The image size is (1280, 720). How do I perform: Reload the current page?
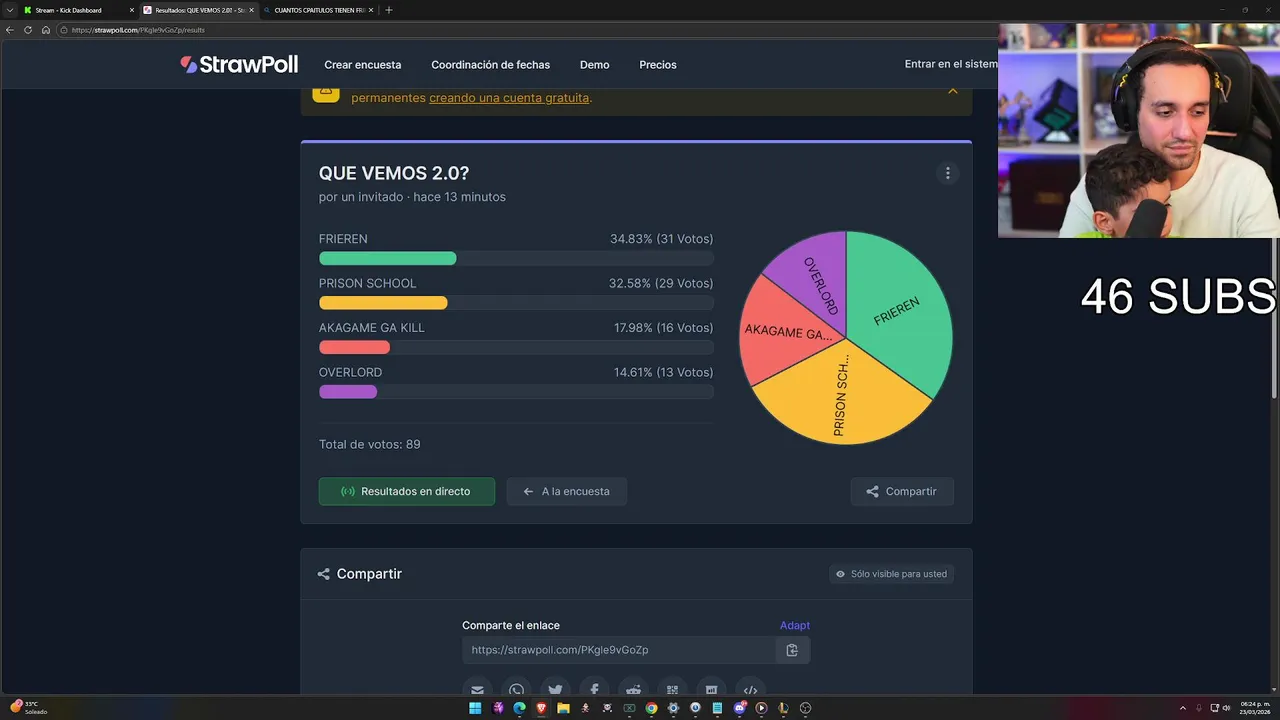(x=28, y=30)
